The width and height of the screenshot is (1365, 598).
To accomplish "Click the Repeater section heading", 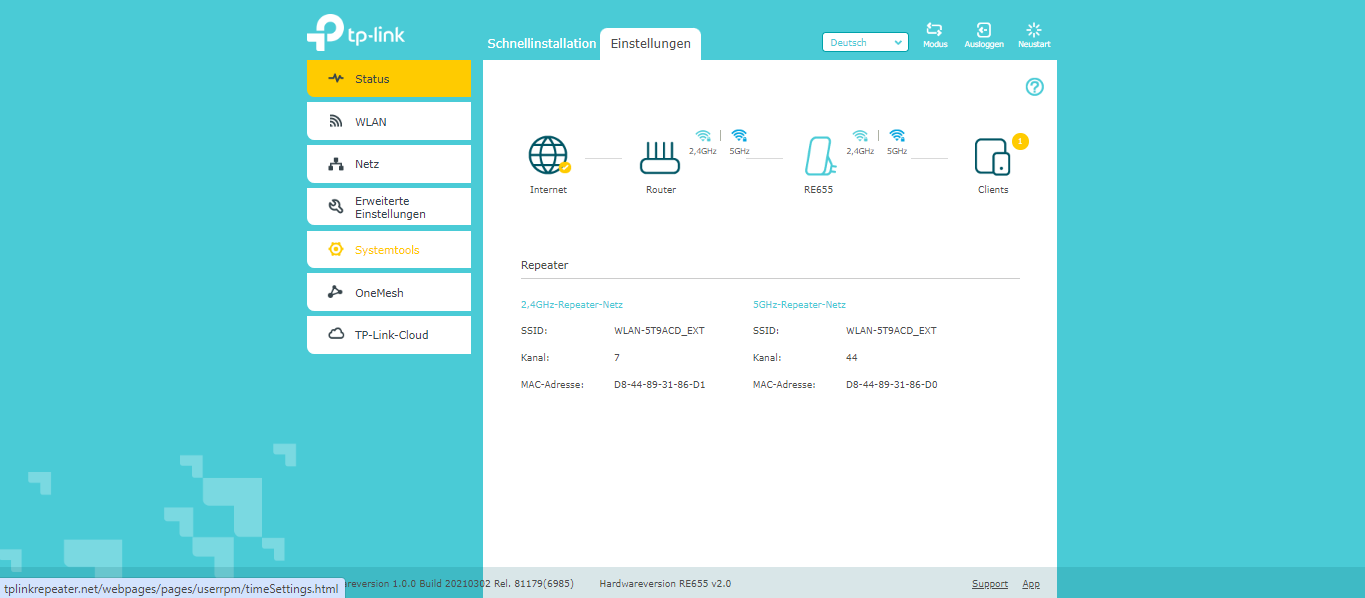I will pos(544,266).
